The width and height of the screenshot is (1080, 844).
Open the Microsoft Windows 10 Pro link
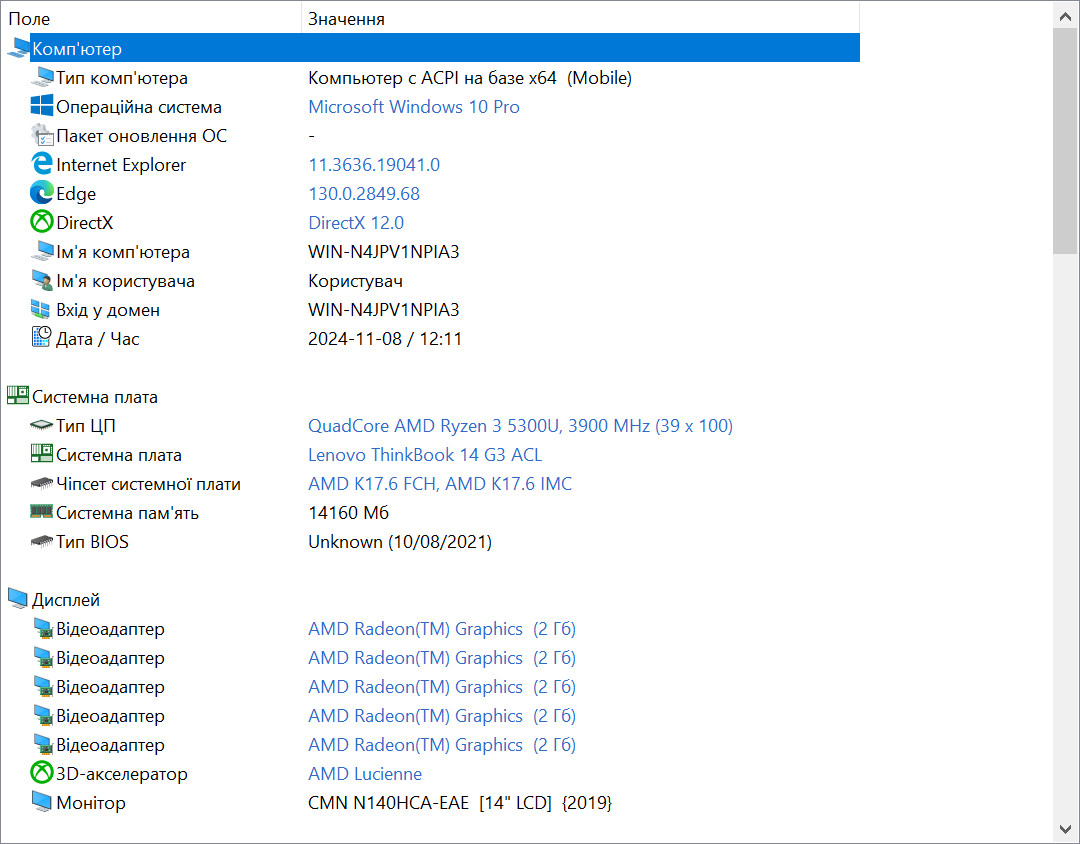coord(413,107)
